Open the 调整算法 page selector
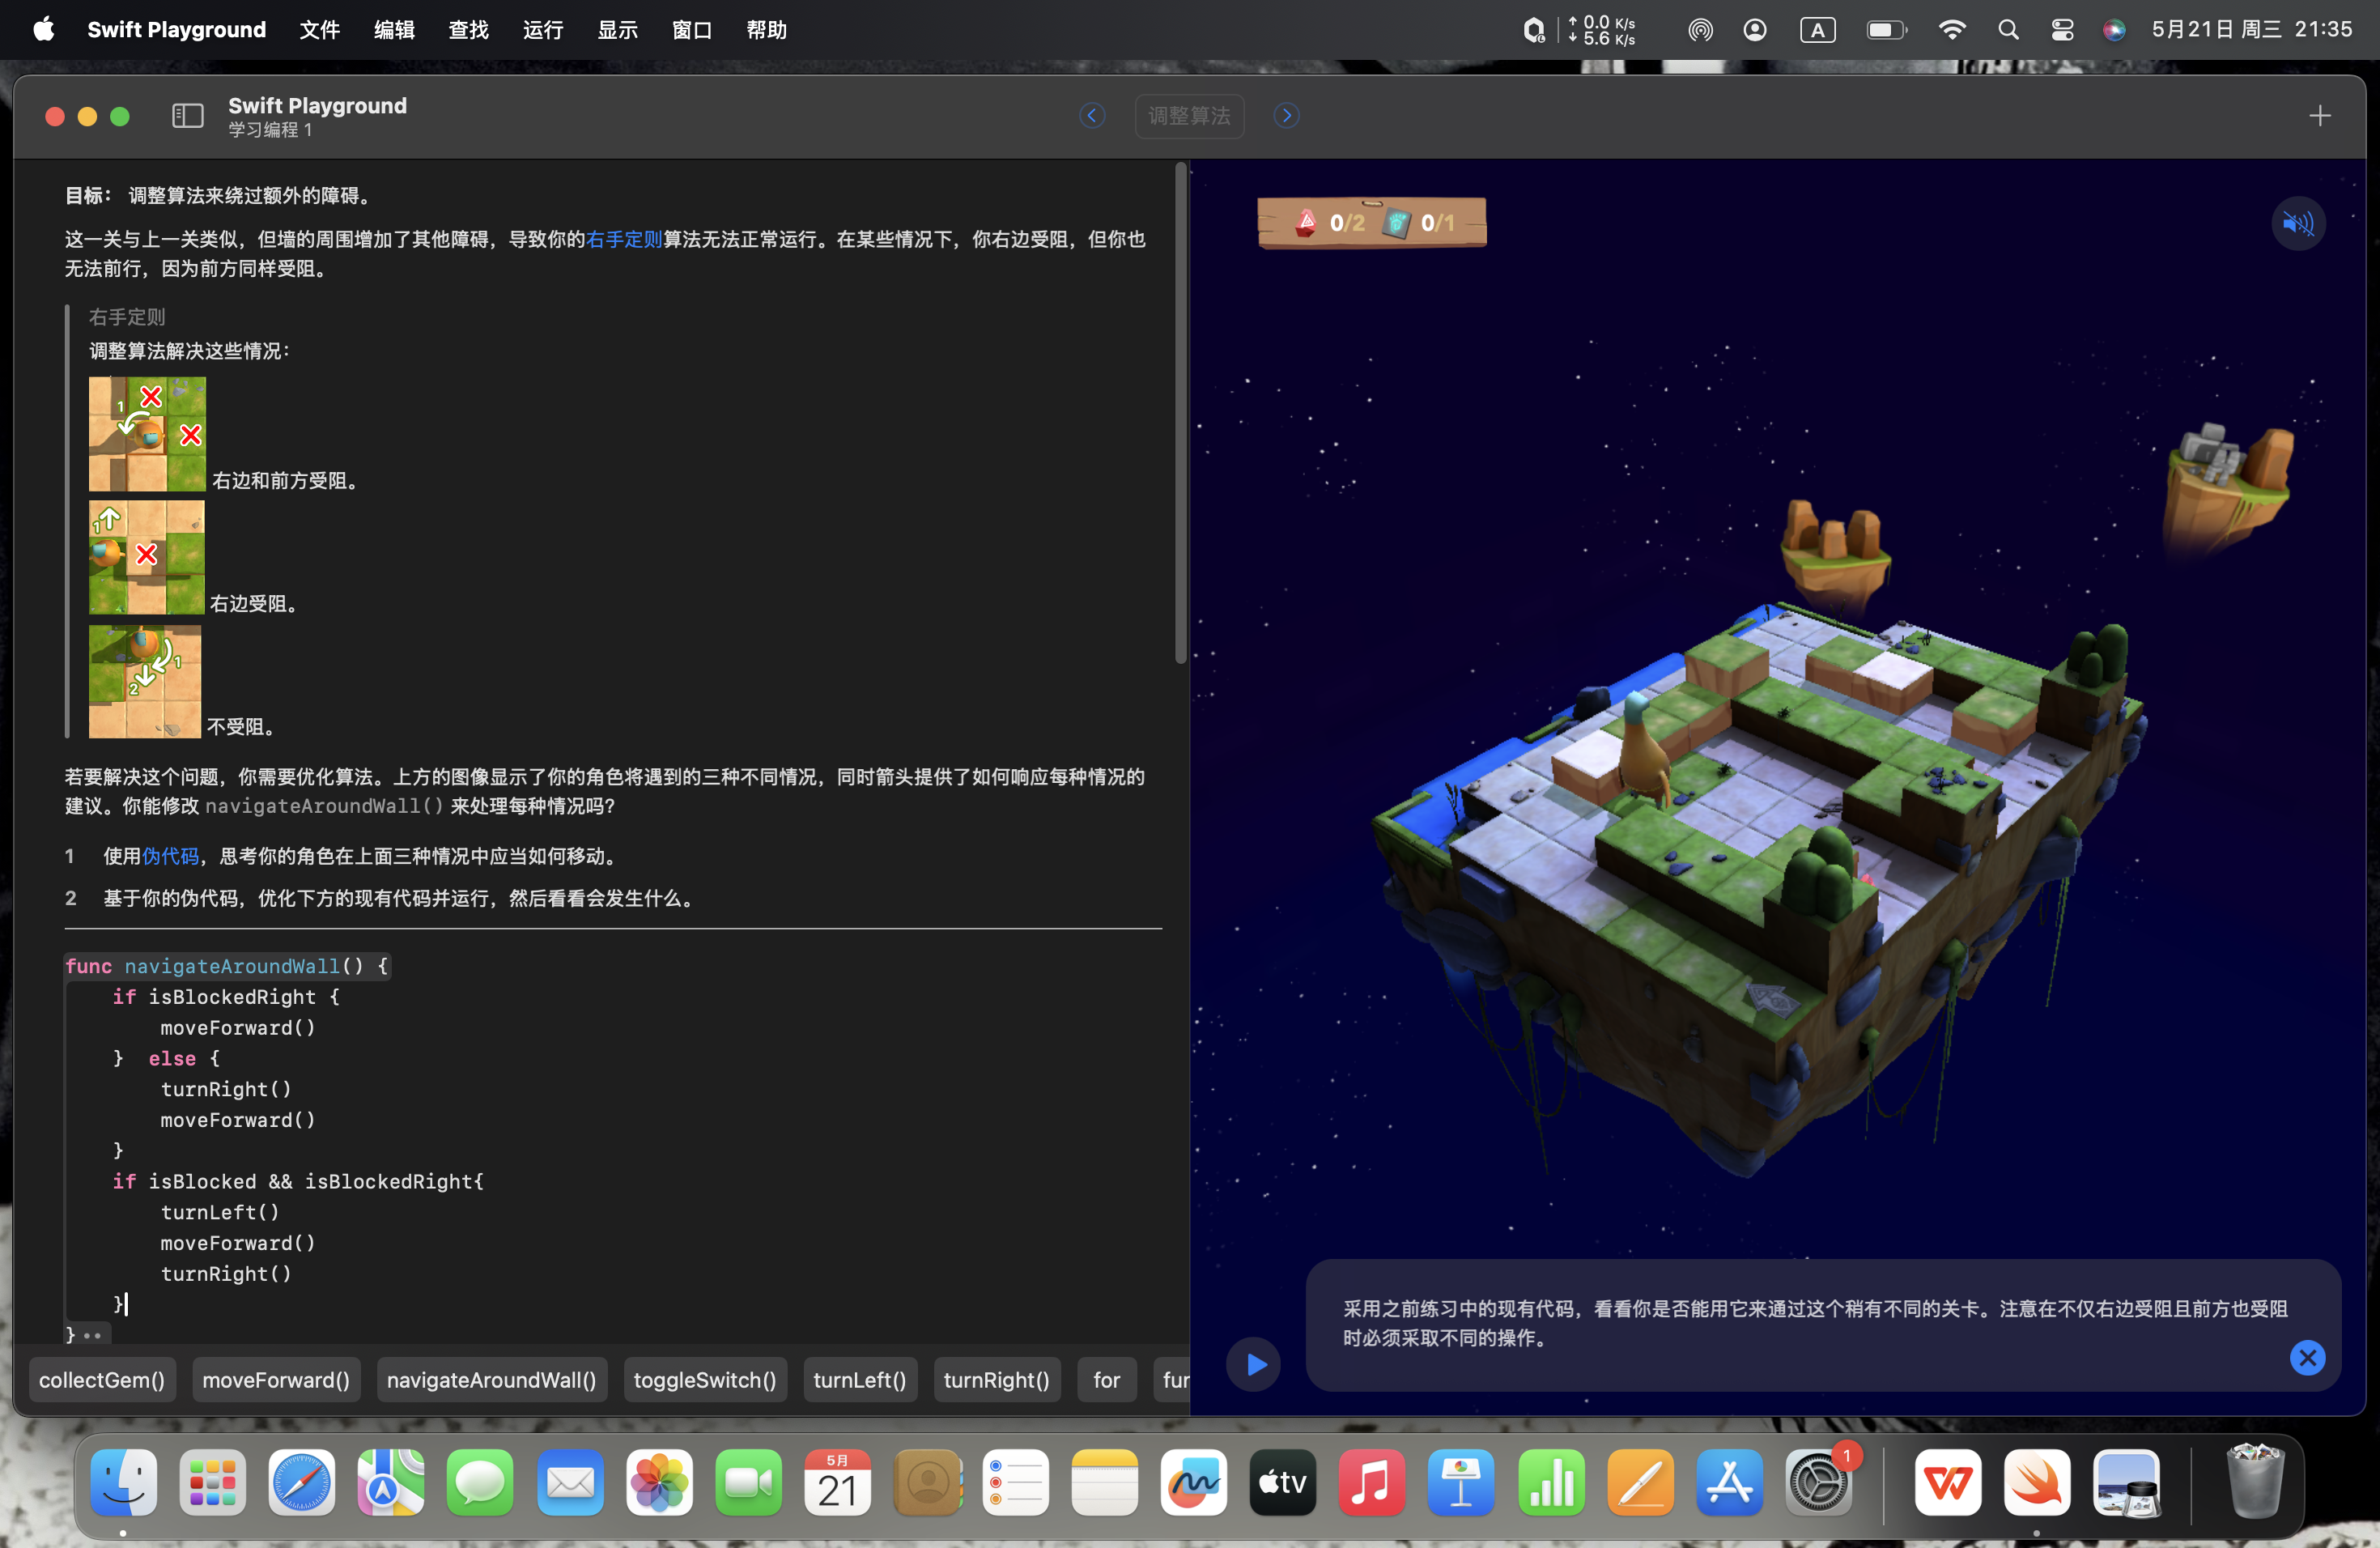 click(1189, 116)
